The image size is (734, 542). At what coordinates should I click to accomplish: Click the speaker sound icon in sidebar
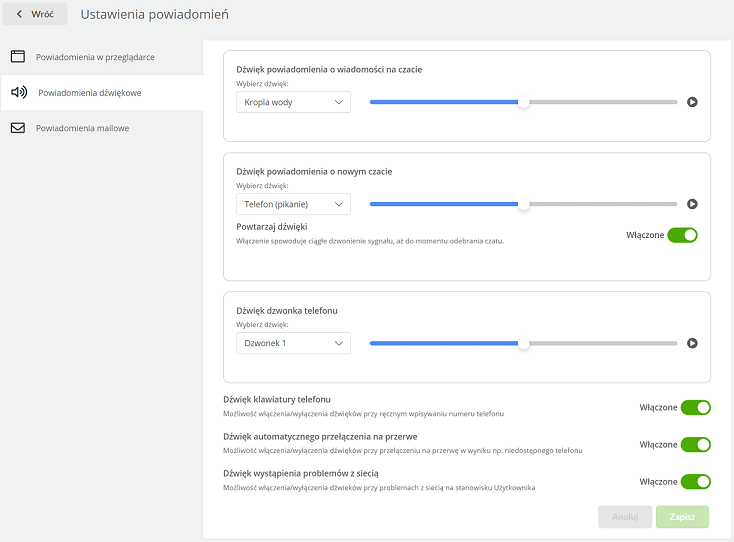click(19, 92)
